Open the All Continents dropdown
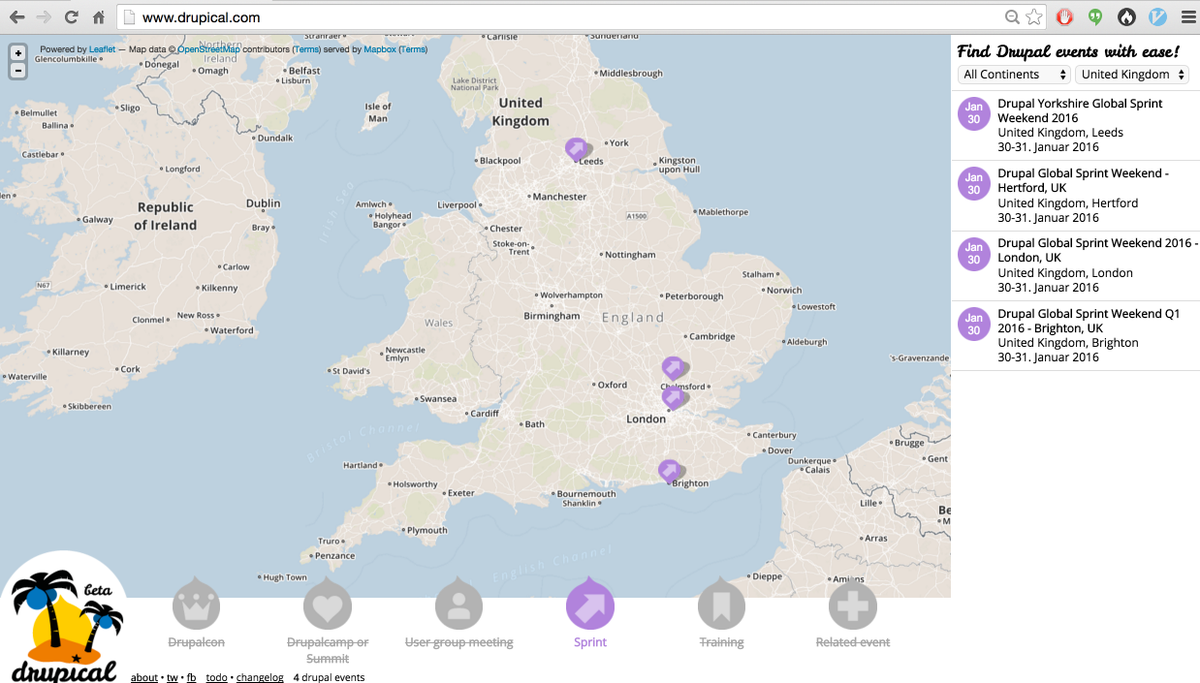Viewport: 1200px width, 683px height. pos(1014,74)
